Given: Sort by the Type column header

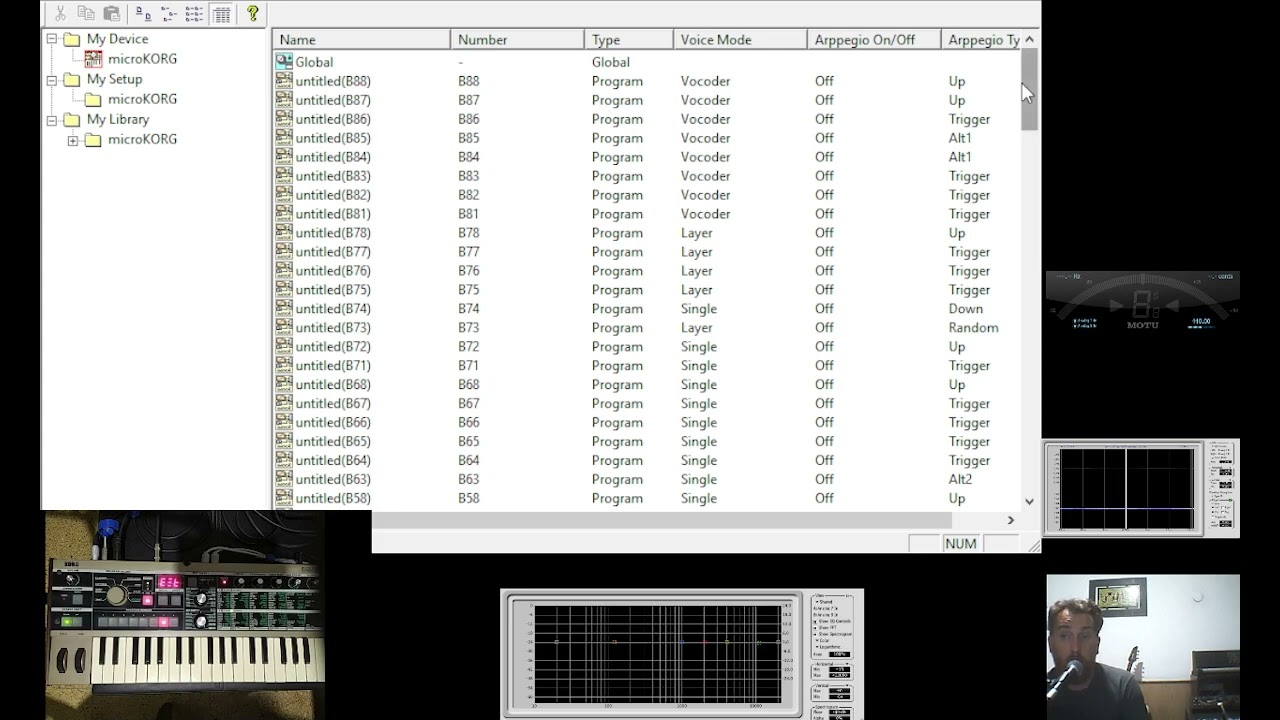Looking at the screenshot, I should (x=628, y=40).
